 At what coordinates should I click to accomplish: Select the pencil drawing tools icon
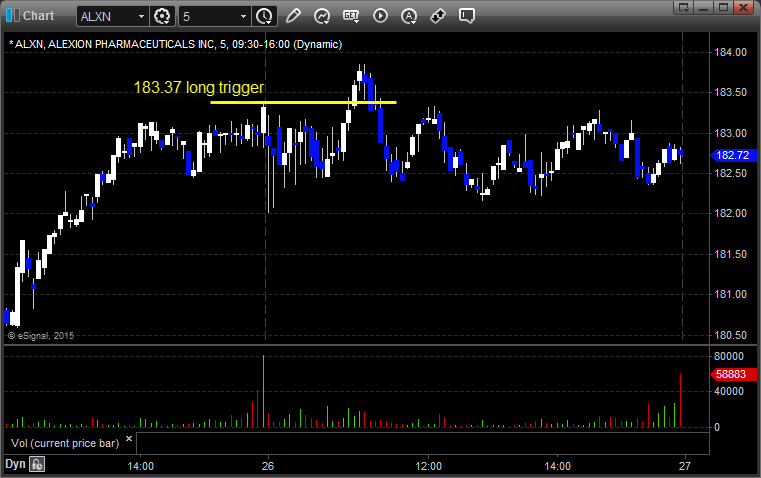click(293, 16)
